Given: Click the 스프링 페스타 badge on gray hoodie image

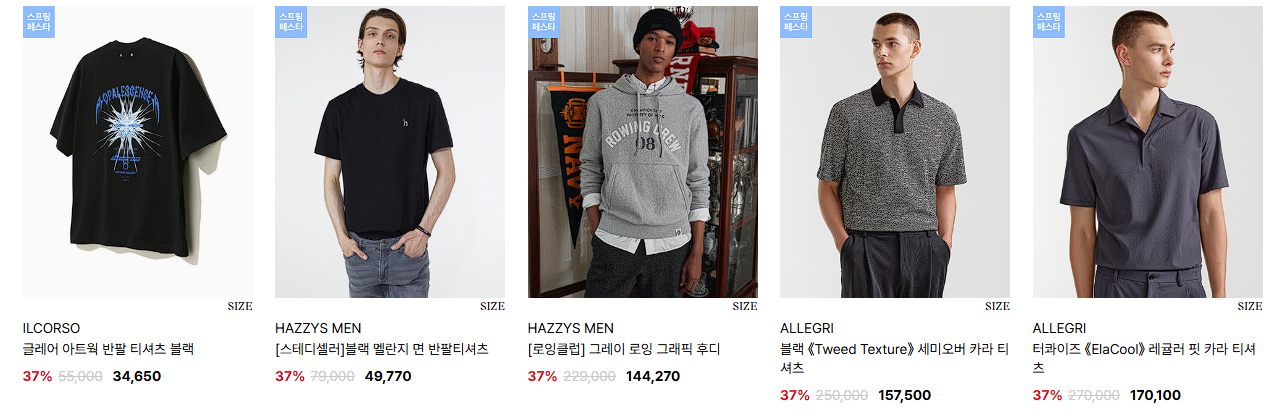Looking at the screenshot, I should [544, 22].
